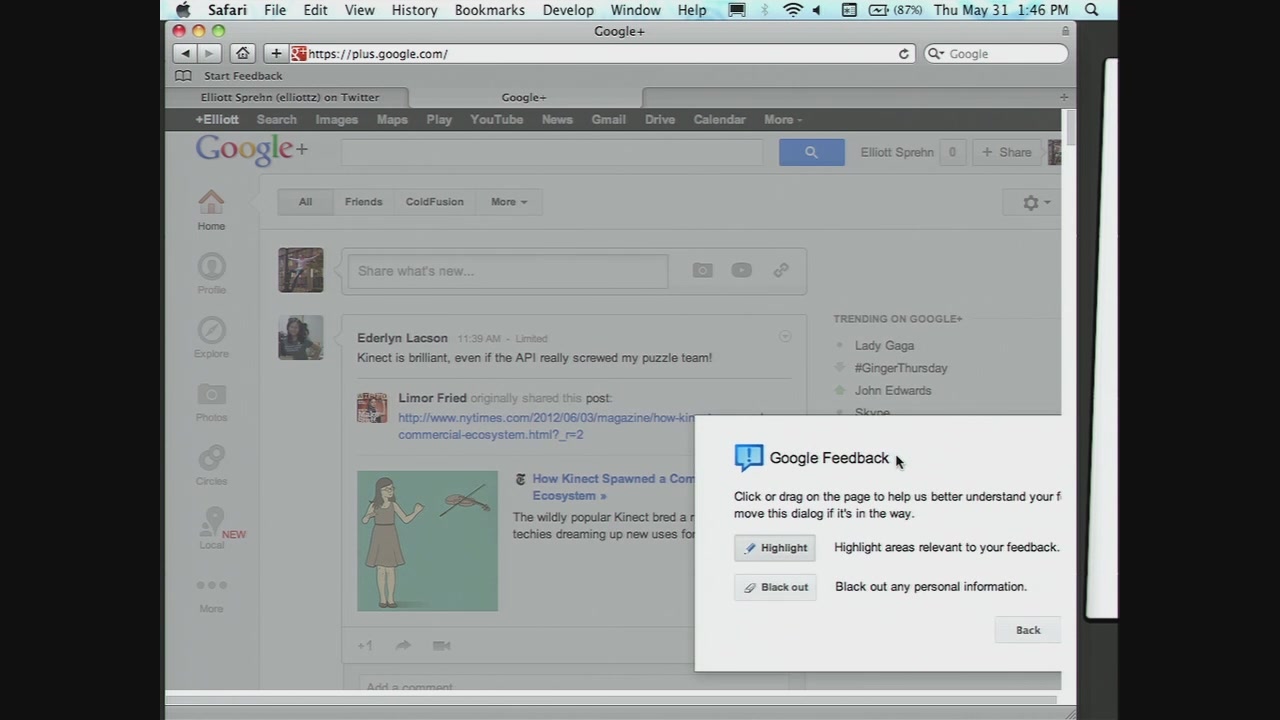Click the Google Feedback speech bubble icon
1280x720 pixels.
click(748, 458)
